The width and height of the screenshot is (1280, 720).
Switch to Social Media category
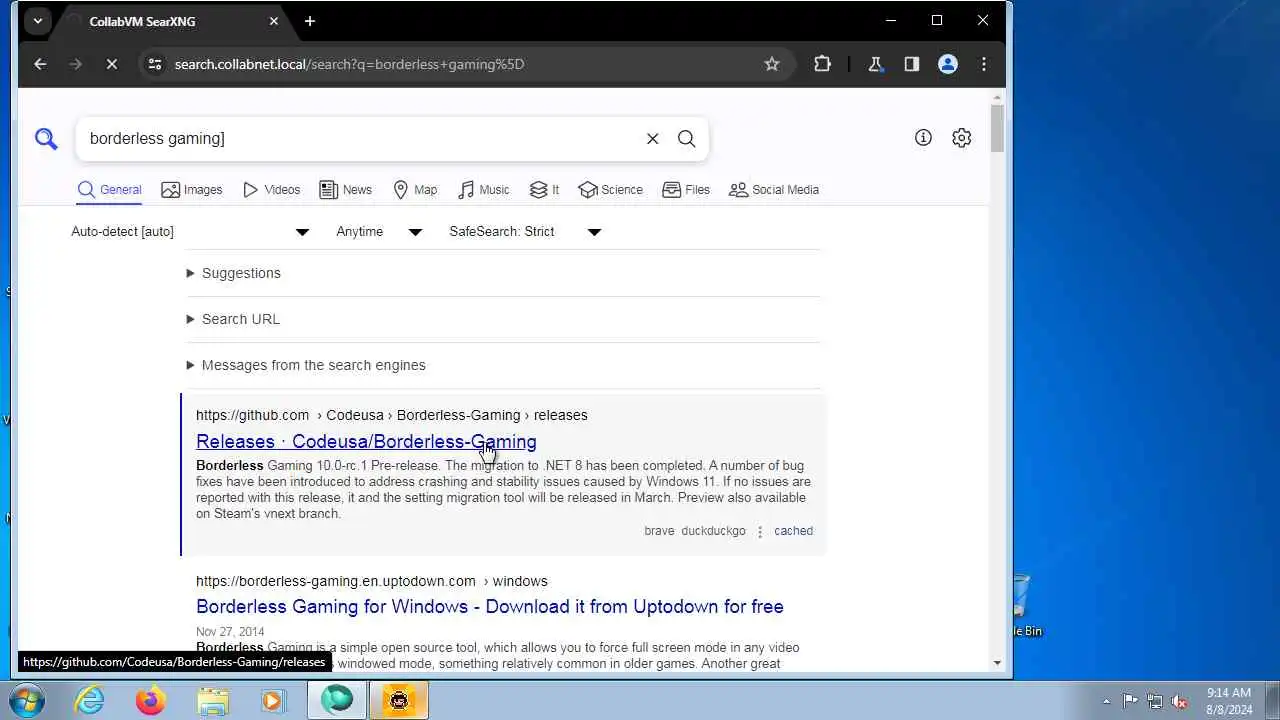coord(774,190)
